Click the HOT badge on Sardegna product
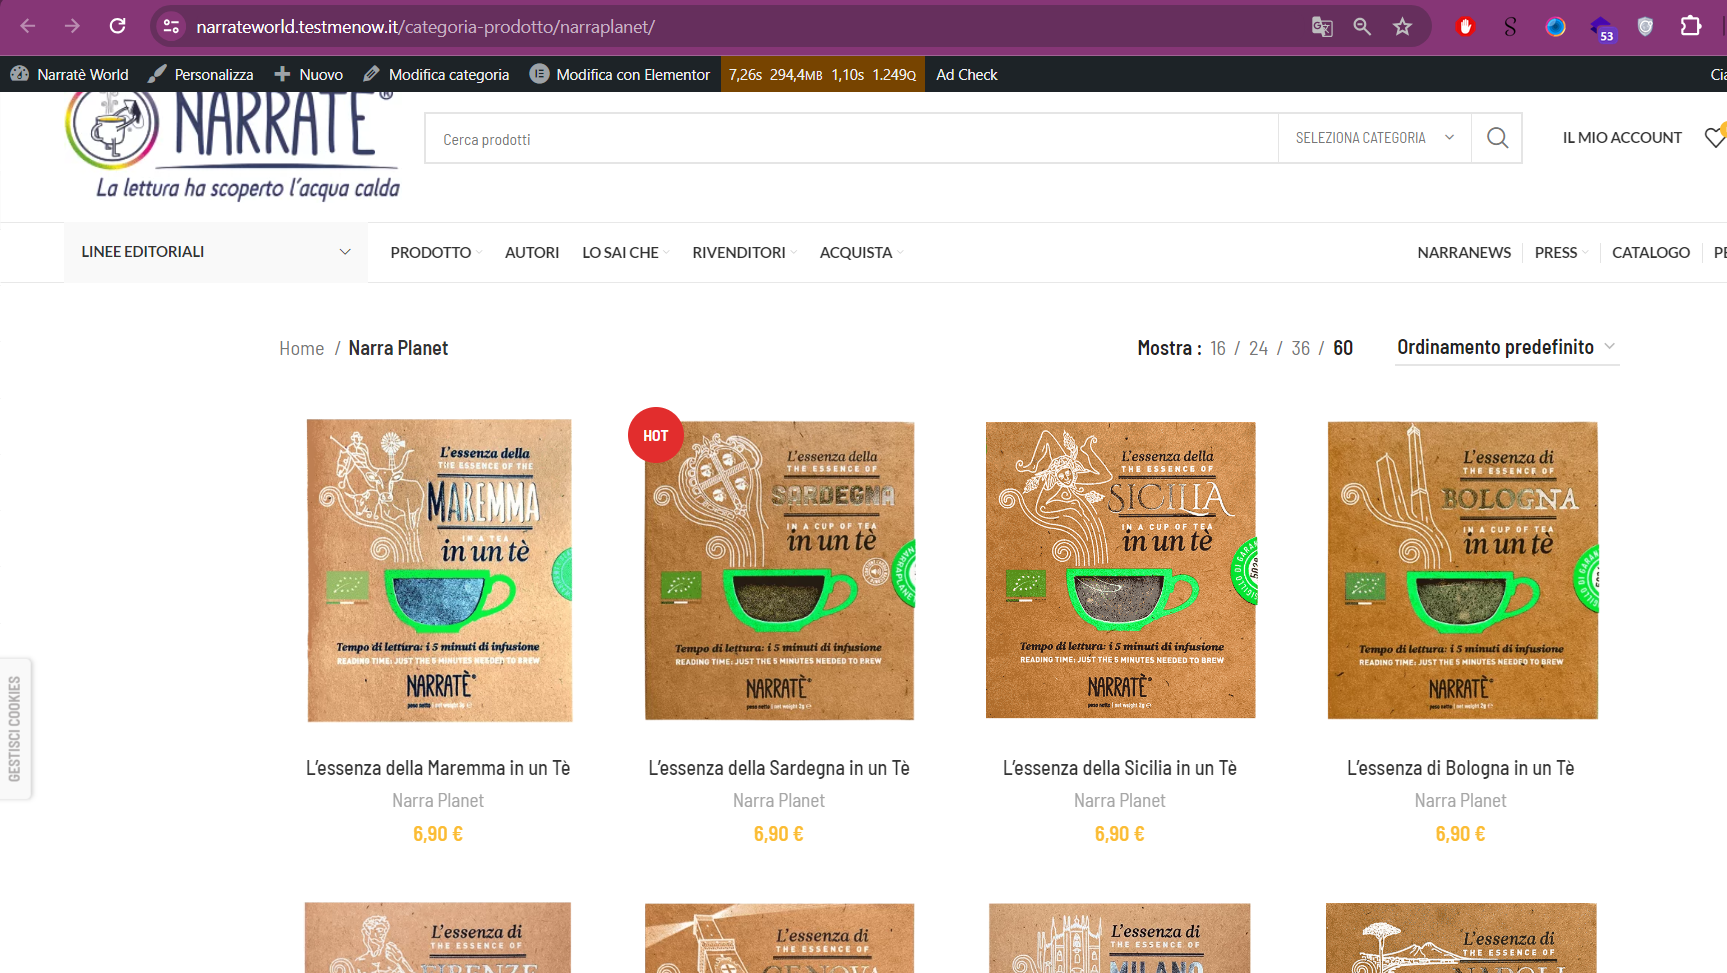This screenshot has height=973, width=1727. point(655,435)
